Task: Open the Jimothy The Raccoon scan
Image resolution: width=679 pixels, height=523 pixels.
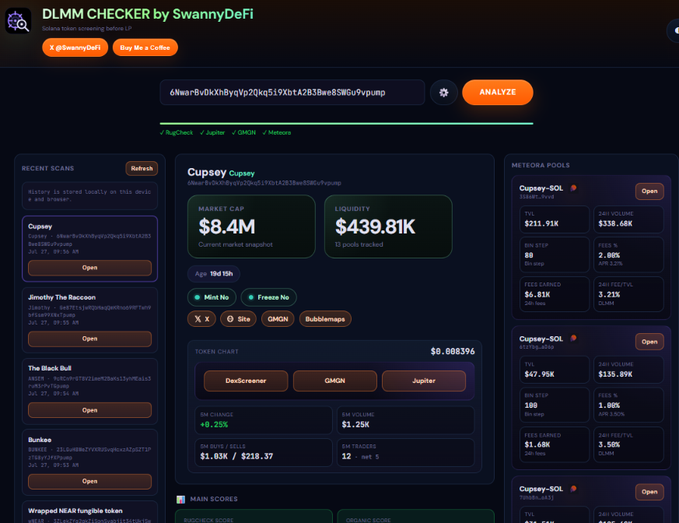Action: pos(90,339)
